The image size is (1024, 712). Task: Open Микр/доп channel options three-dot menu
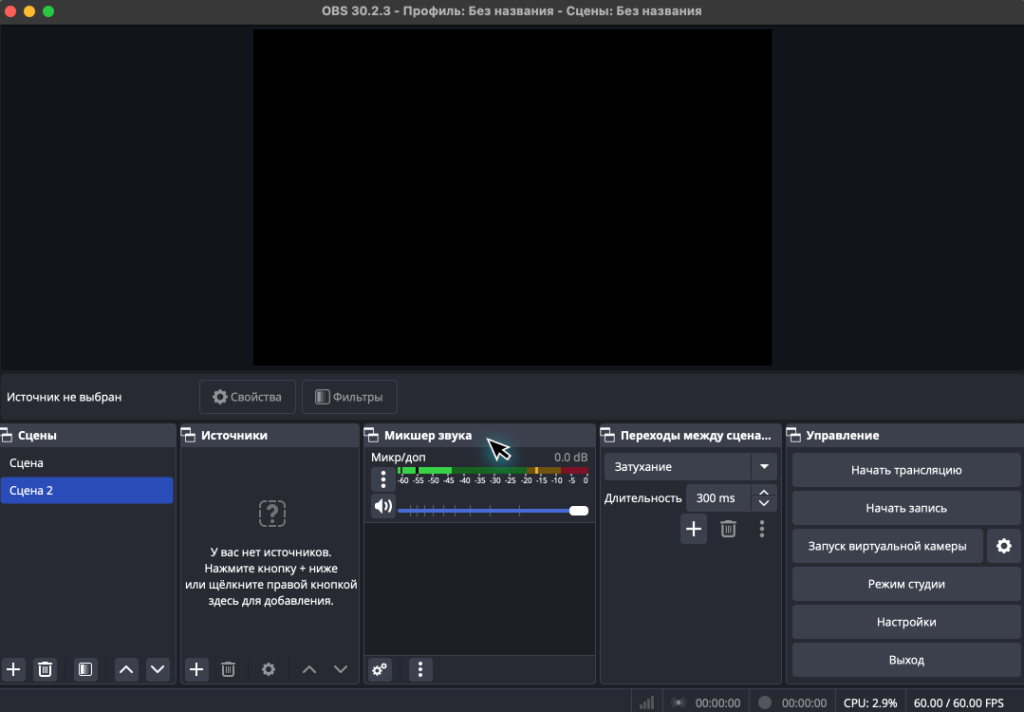tap(383, 479)
